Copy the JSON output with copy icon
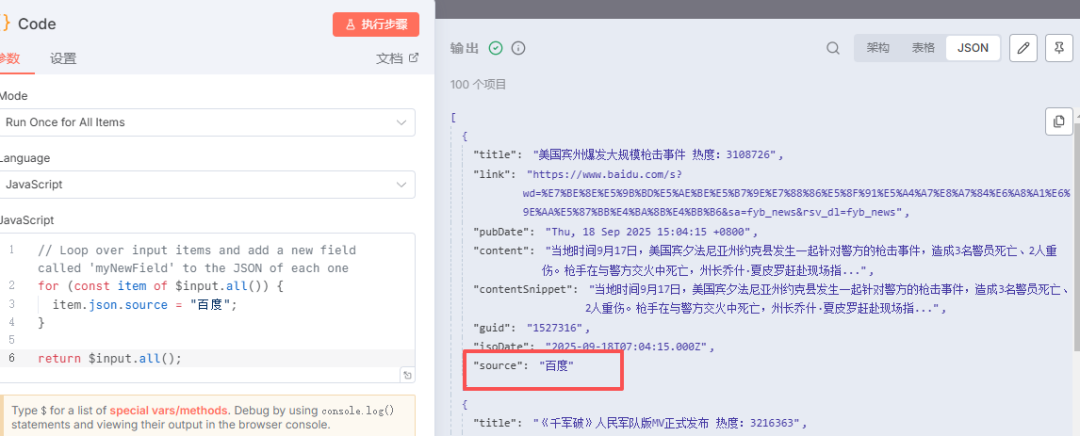Screen dimensions: 1080x436 tap(1058, 122)
